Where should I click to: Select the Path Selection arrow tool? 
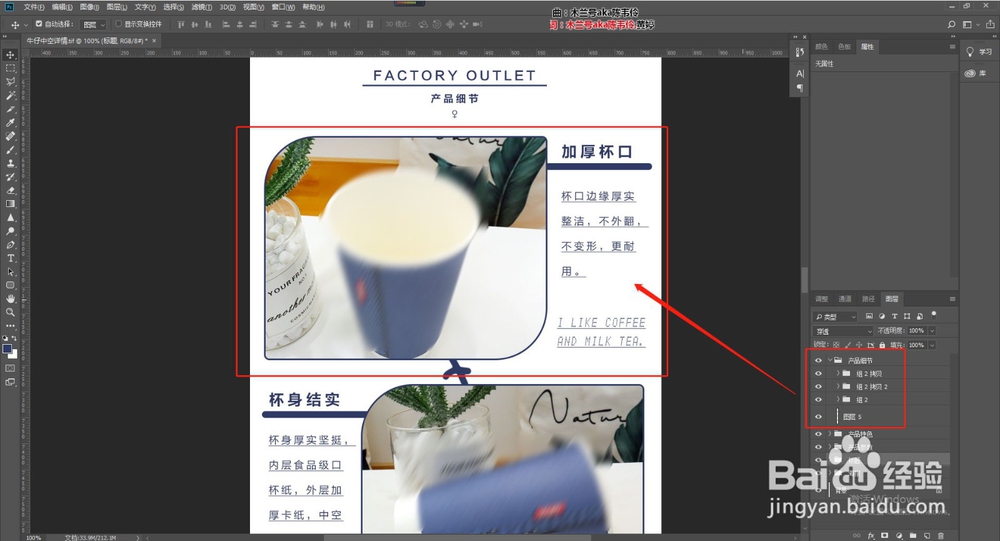point(11,272)
